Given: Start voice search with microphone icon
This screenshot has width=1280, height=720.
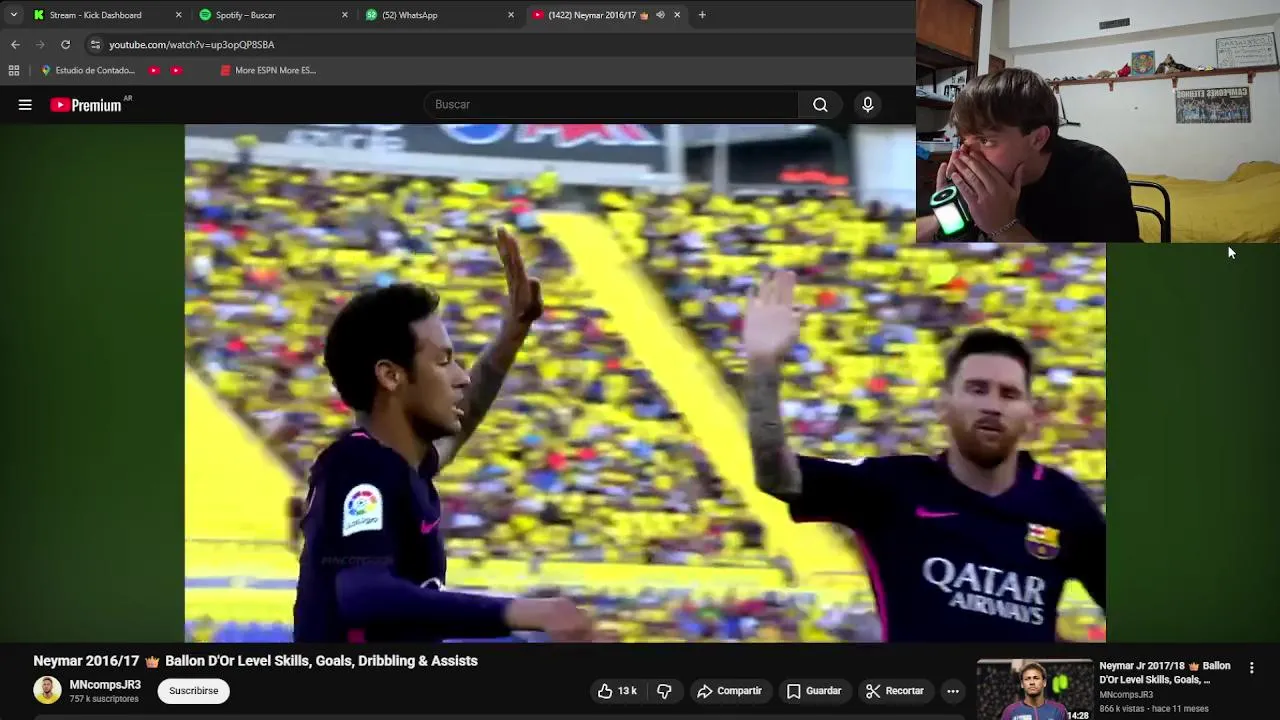Looking at the screenshot, I should (x=867, y=104).
